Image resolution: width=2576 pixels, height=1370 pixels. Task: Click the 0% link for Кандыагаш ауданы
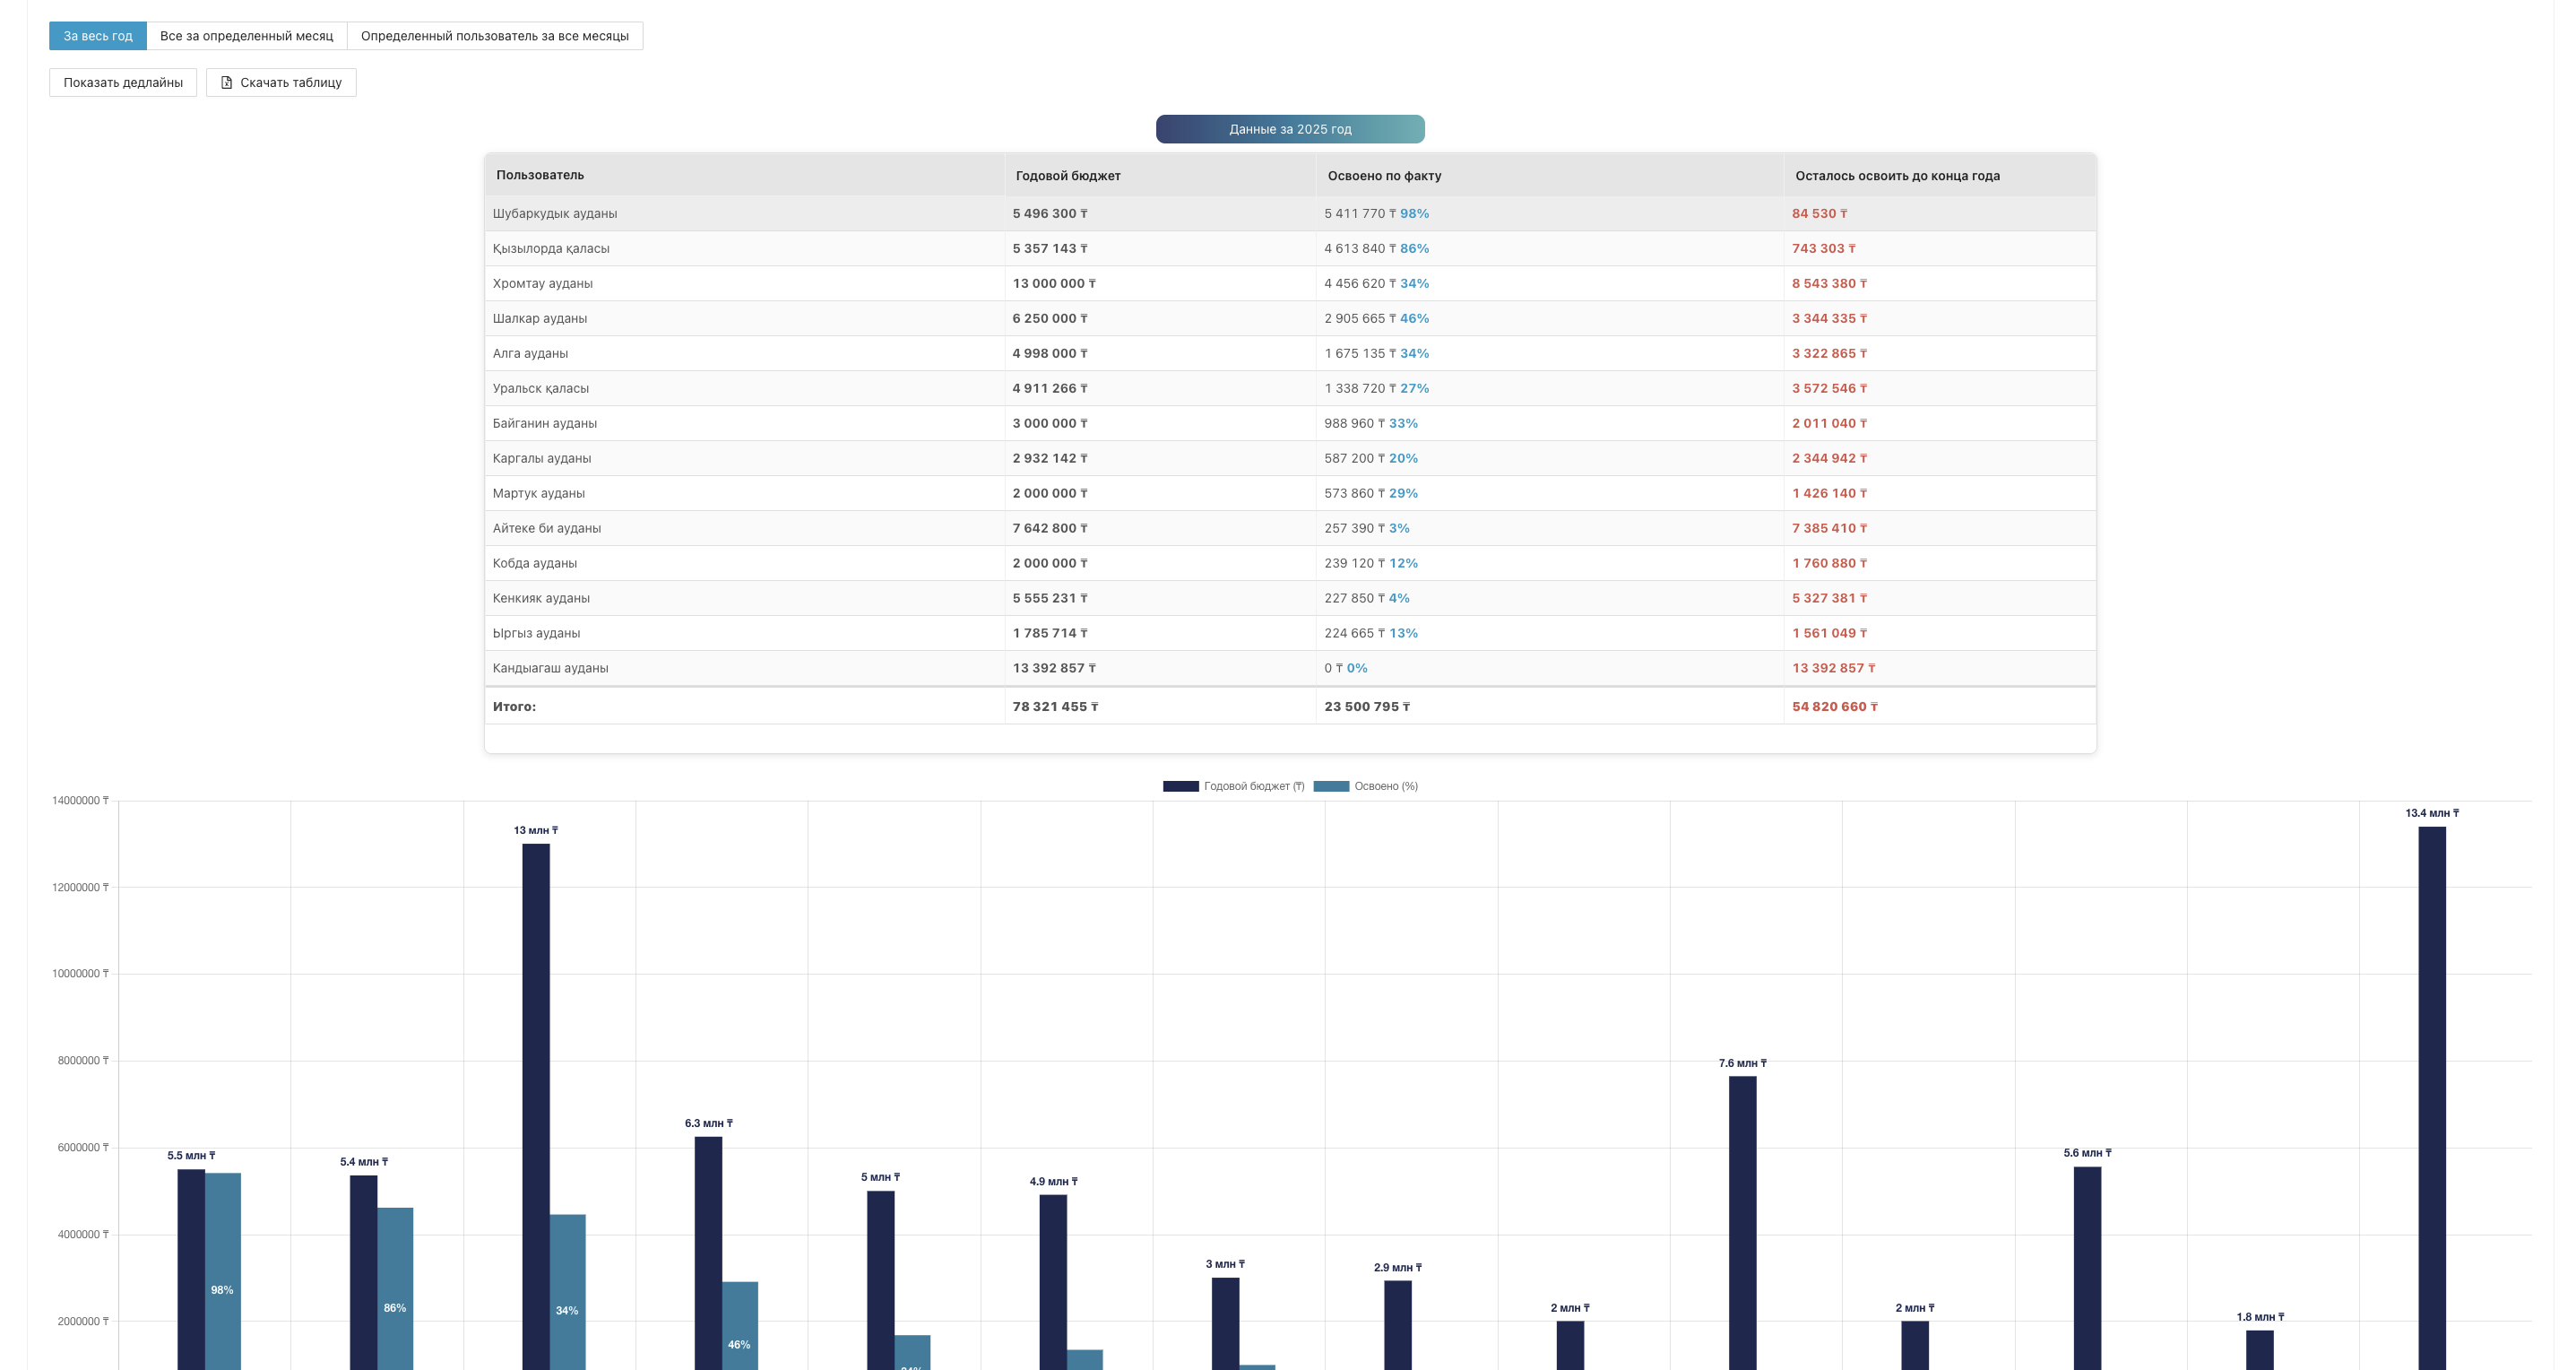point(1355,667)
